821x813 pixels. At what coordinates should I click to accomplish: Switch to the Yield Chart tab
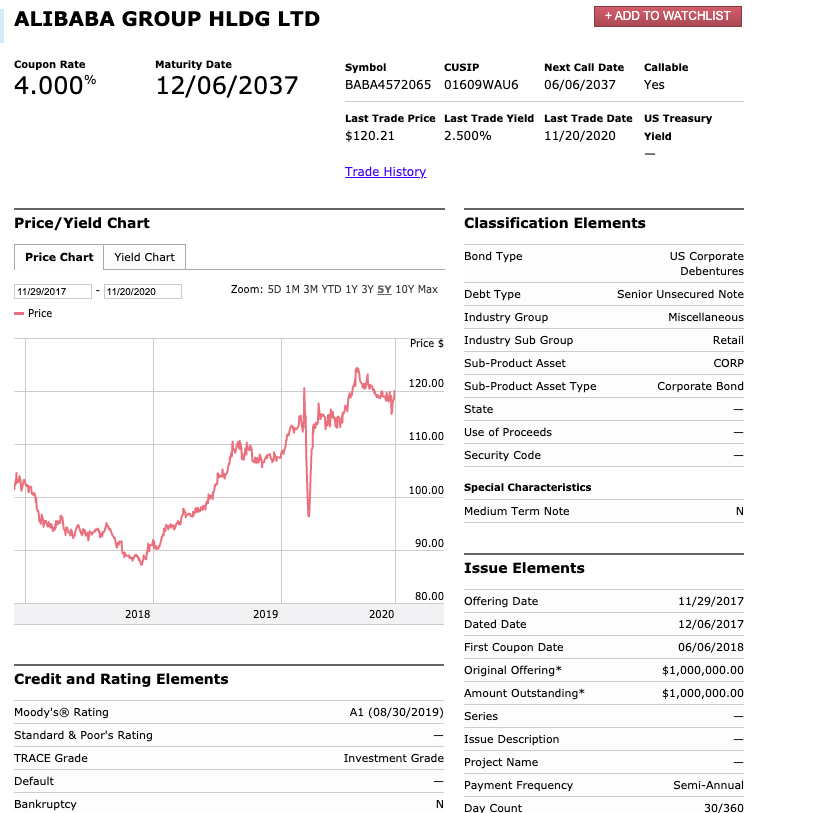[x=144, y=257]
